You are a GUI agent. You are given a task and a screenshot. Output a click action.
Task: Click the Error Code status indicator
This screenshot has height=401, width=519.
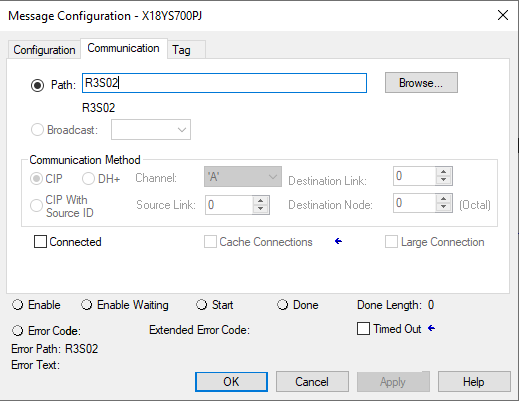tap(17, 331)
